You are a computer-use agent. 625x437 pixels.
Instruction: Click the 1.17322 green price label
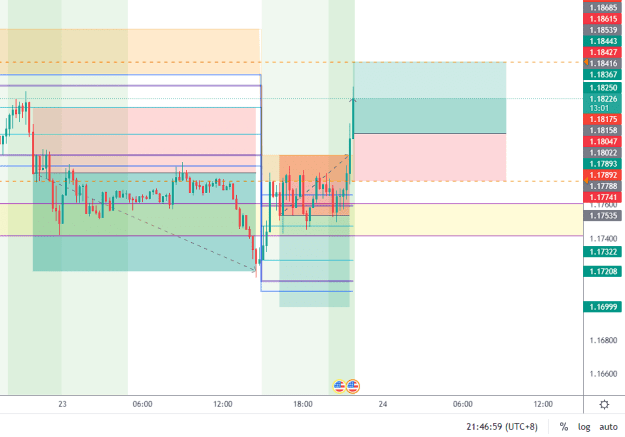[603, 252]
